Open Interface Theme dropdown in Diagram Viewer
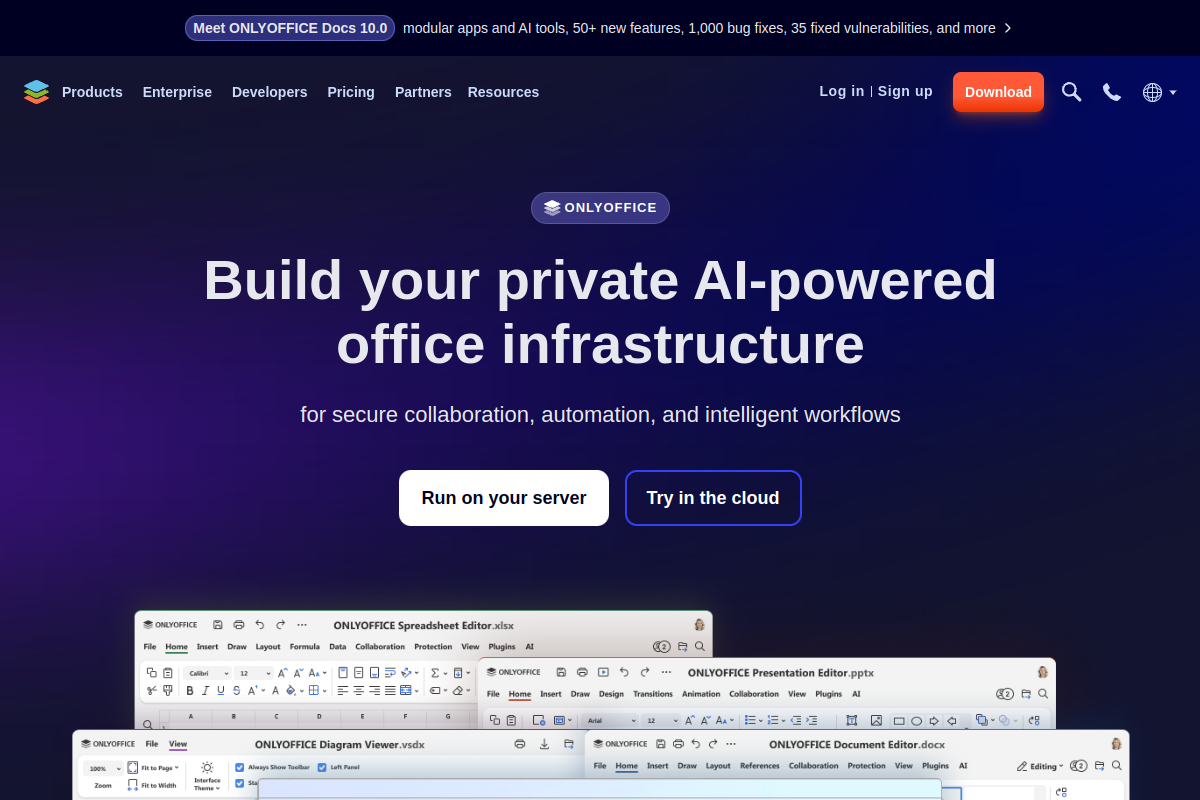 coord(207,777)
